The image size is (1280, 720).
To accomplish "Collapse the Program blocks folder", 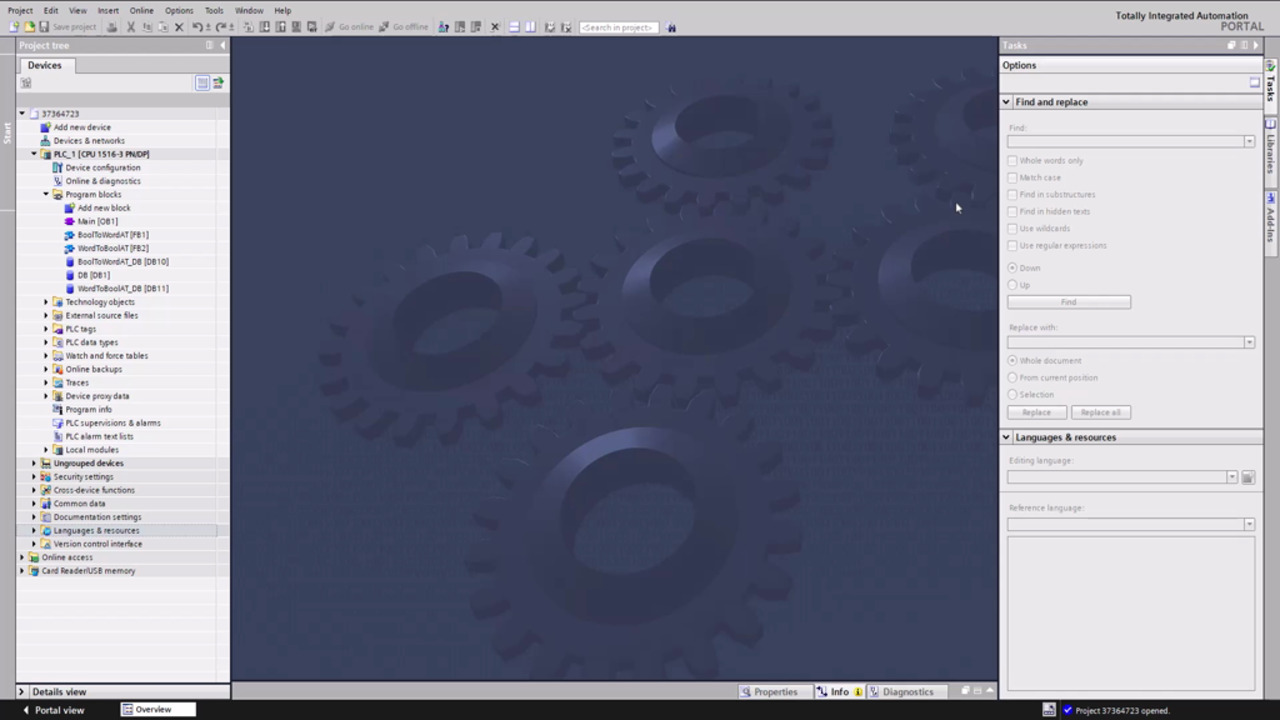I will coord(46,194).
